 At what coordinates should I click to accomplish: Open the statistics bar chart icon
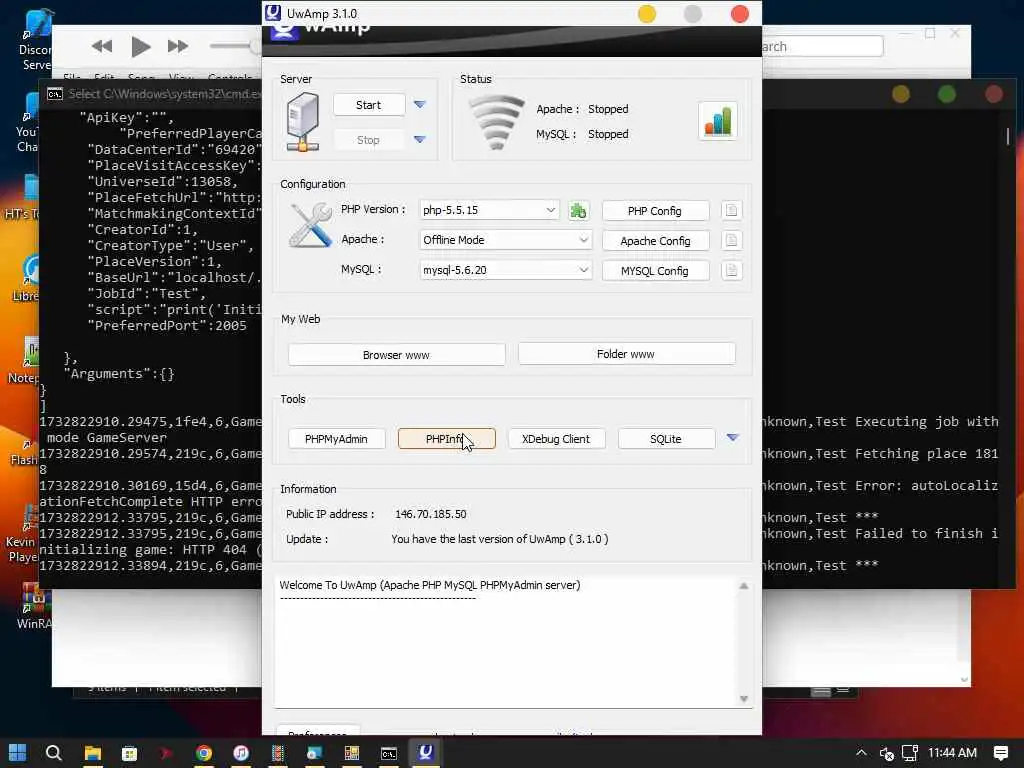(718, 121)
